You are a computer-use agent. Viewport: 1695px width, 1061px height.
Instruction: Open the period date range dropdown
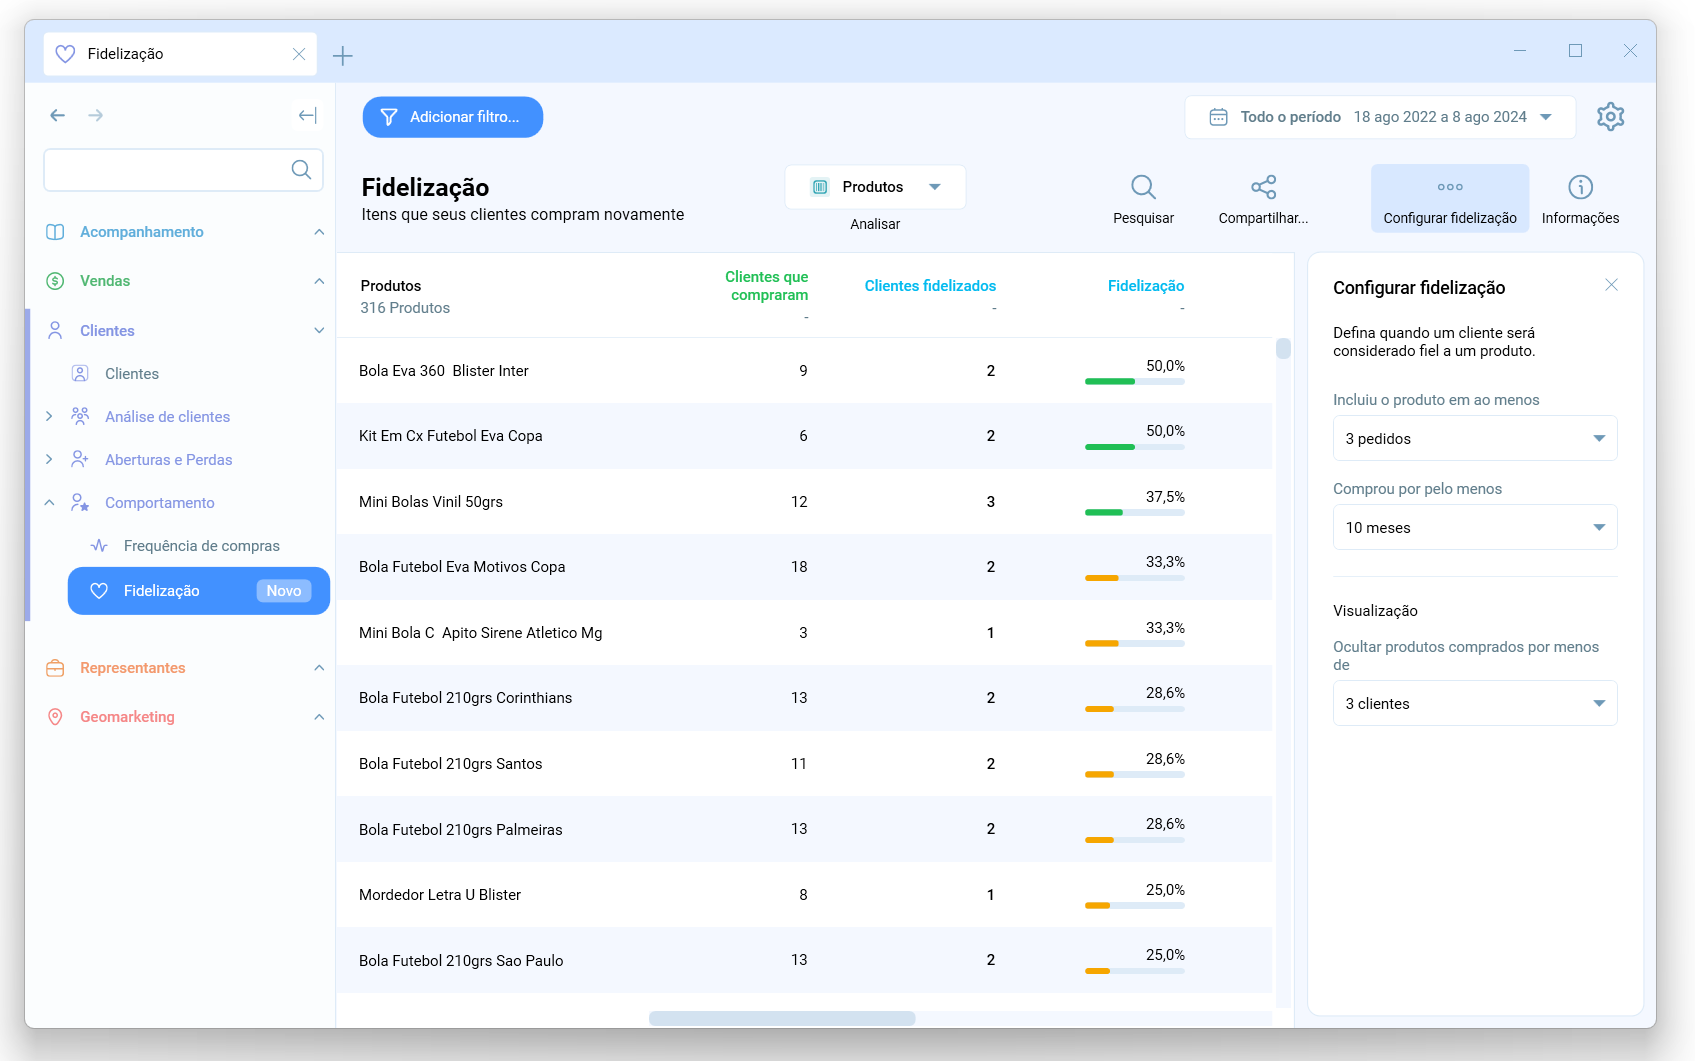[x=1380, y=117]
